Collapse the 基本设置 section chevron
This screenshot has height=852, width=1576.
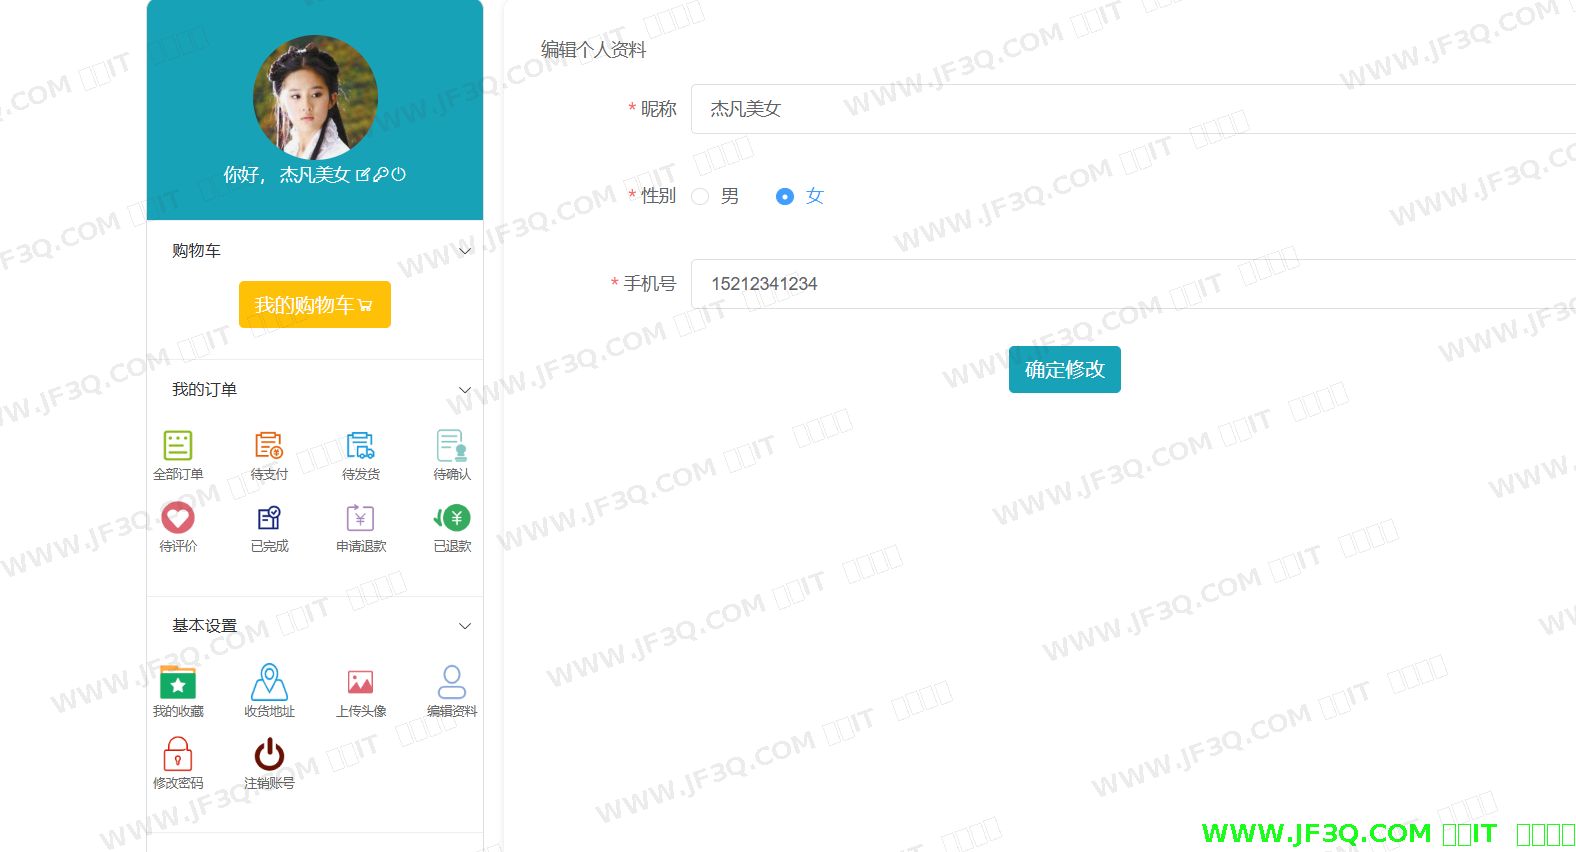coord(465,626)
